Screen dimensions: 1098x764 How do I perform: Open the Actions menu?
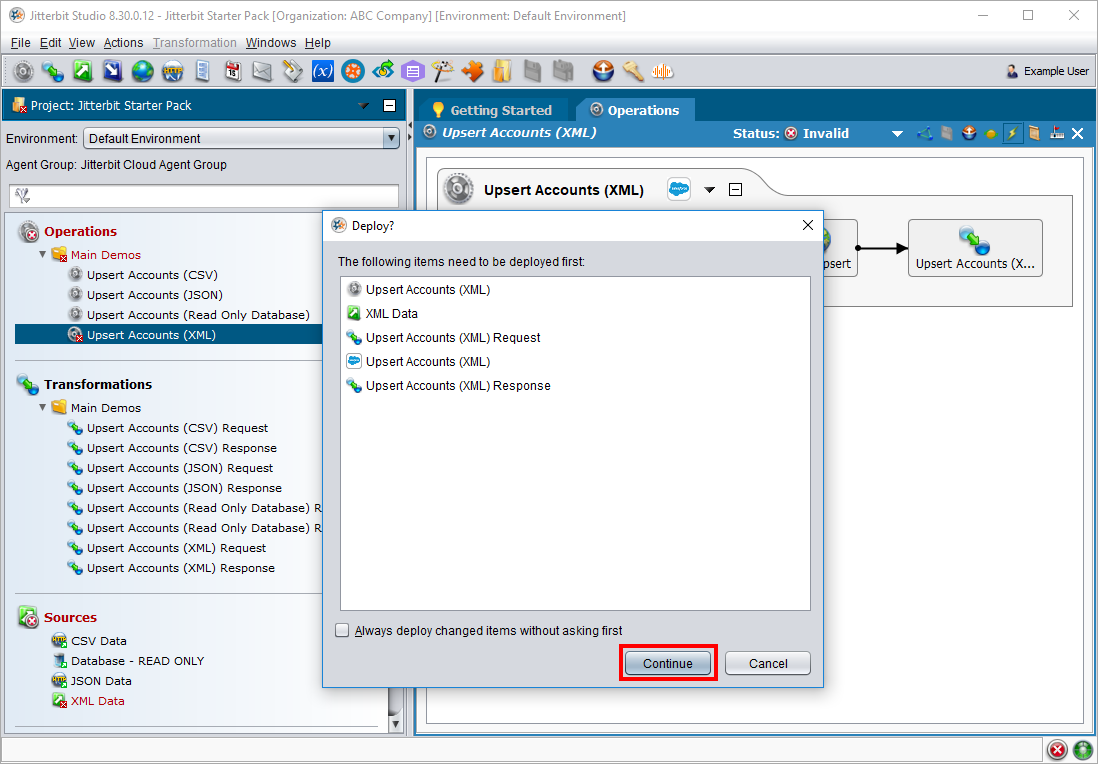point(123,43)
